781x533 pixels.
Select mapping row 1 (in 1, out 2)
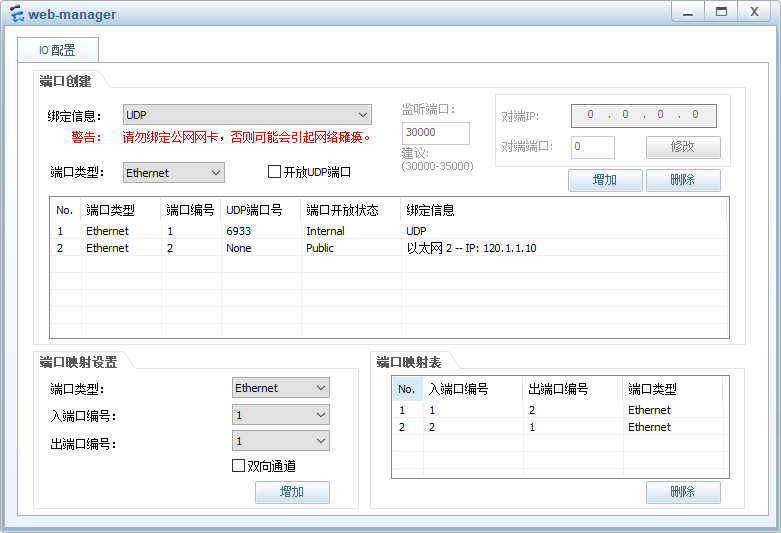coord(560,410)
